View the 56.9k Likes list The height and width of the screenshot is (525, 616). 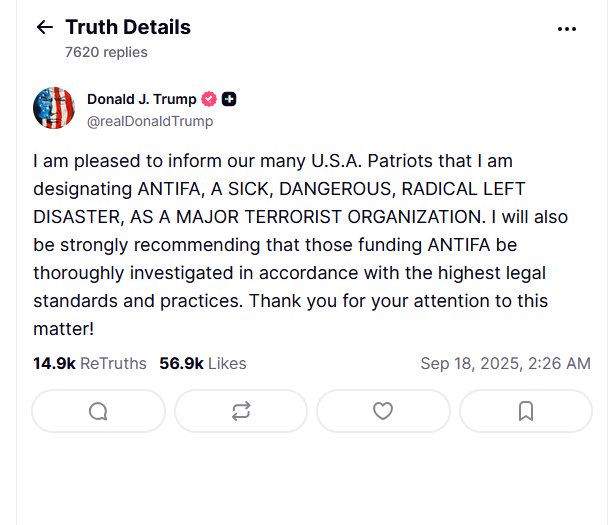coord(202,363)
